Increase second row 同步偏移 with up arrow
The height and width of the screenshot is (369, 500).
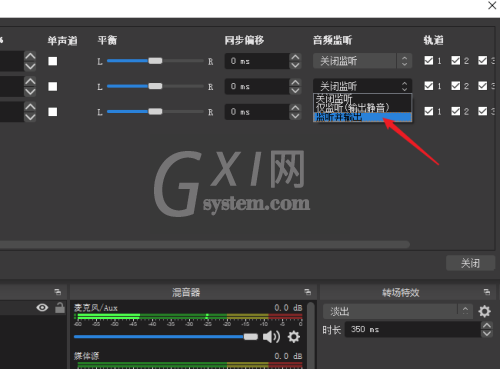(x=295, y=82)
